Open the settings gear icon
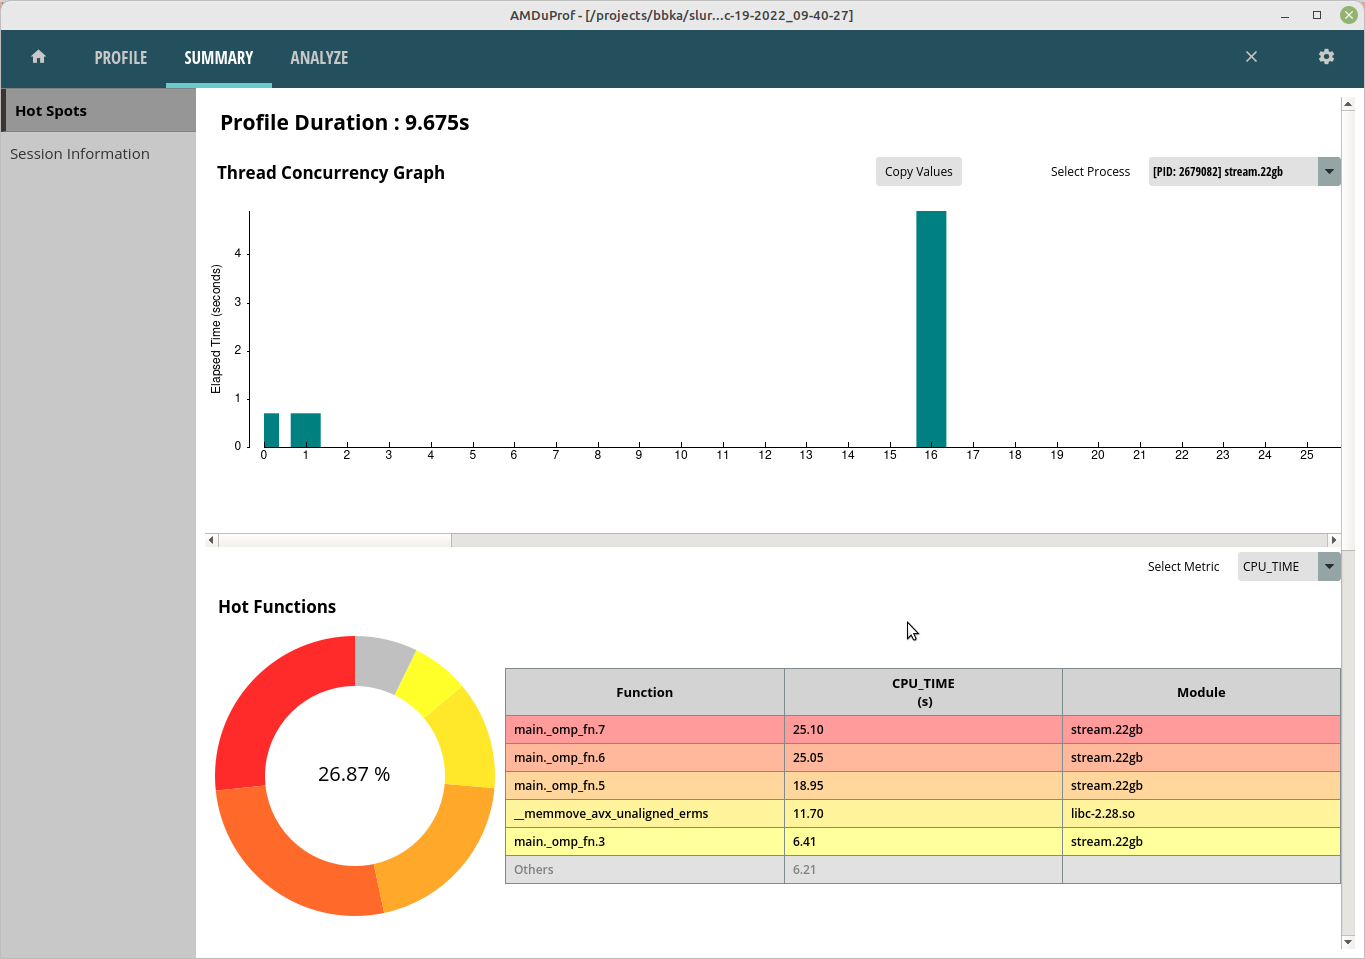1365x959 pixels. (x=1326, y=57)
